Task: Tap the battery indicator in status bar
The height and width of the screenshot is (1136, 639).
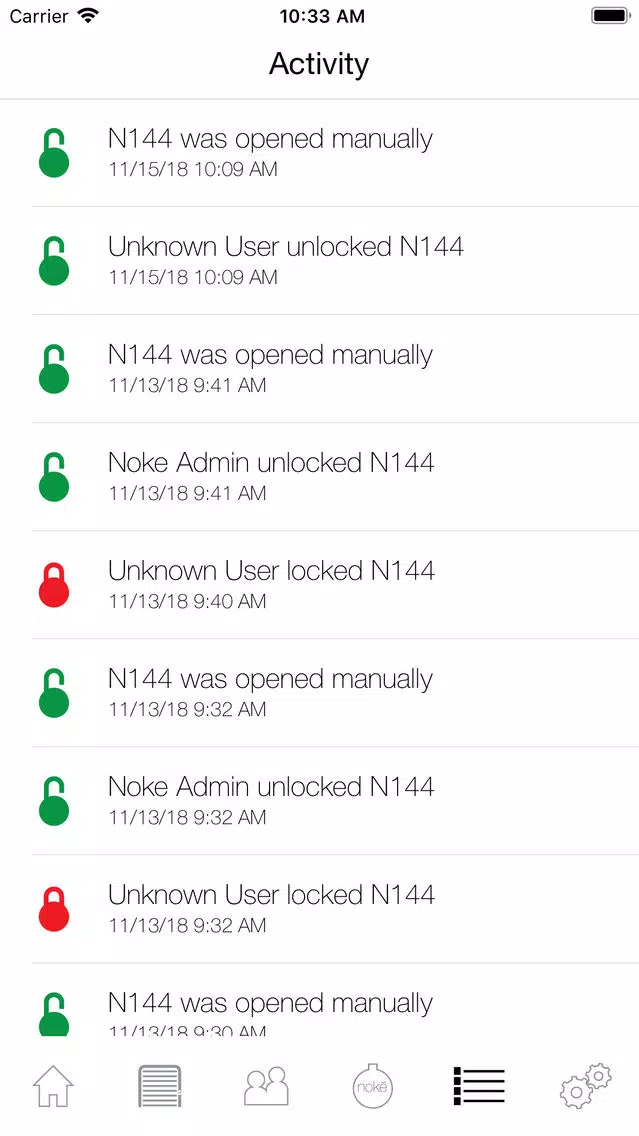Action: [x=611, y=16]
